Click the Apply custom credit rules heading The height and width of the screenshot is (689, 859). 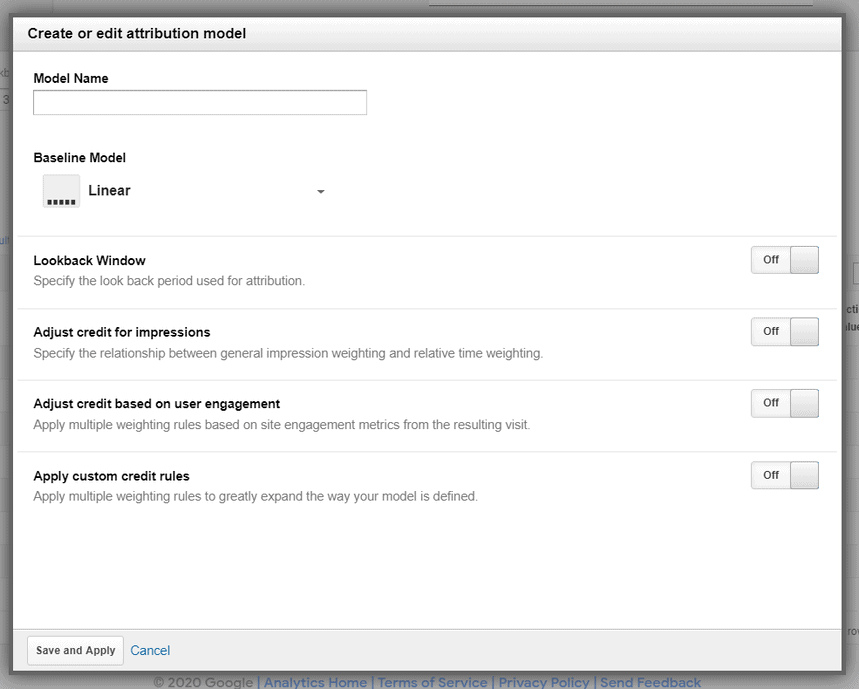pyautogui.click(x=111, y=476)
